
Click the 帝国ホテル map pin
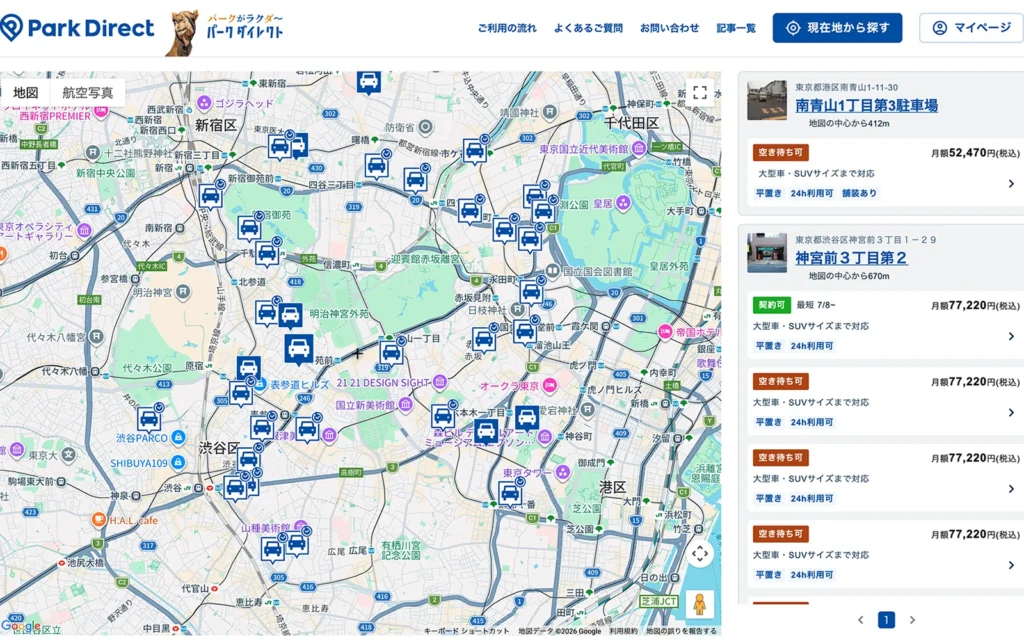[x=665, y=332]
